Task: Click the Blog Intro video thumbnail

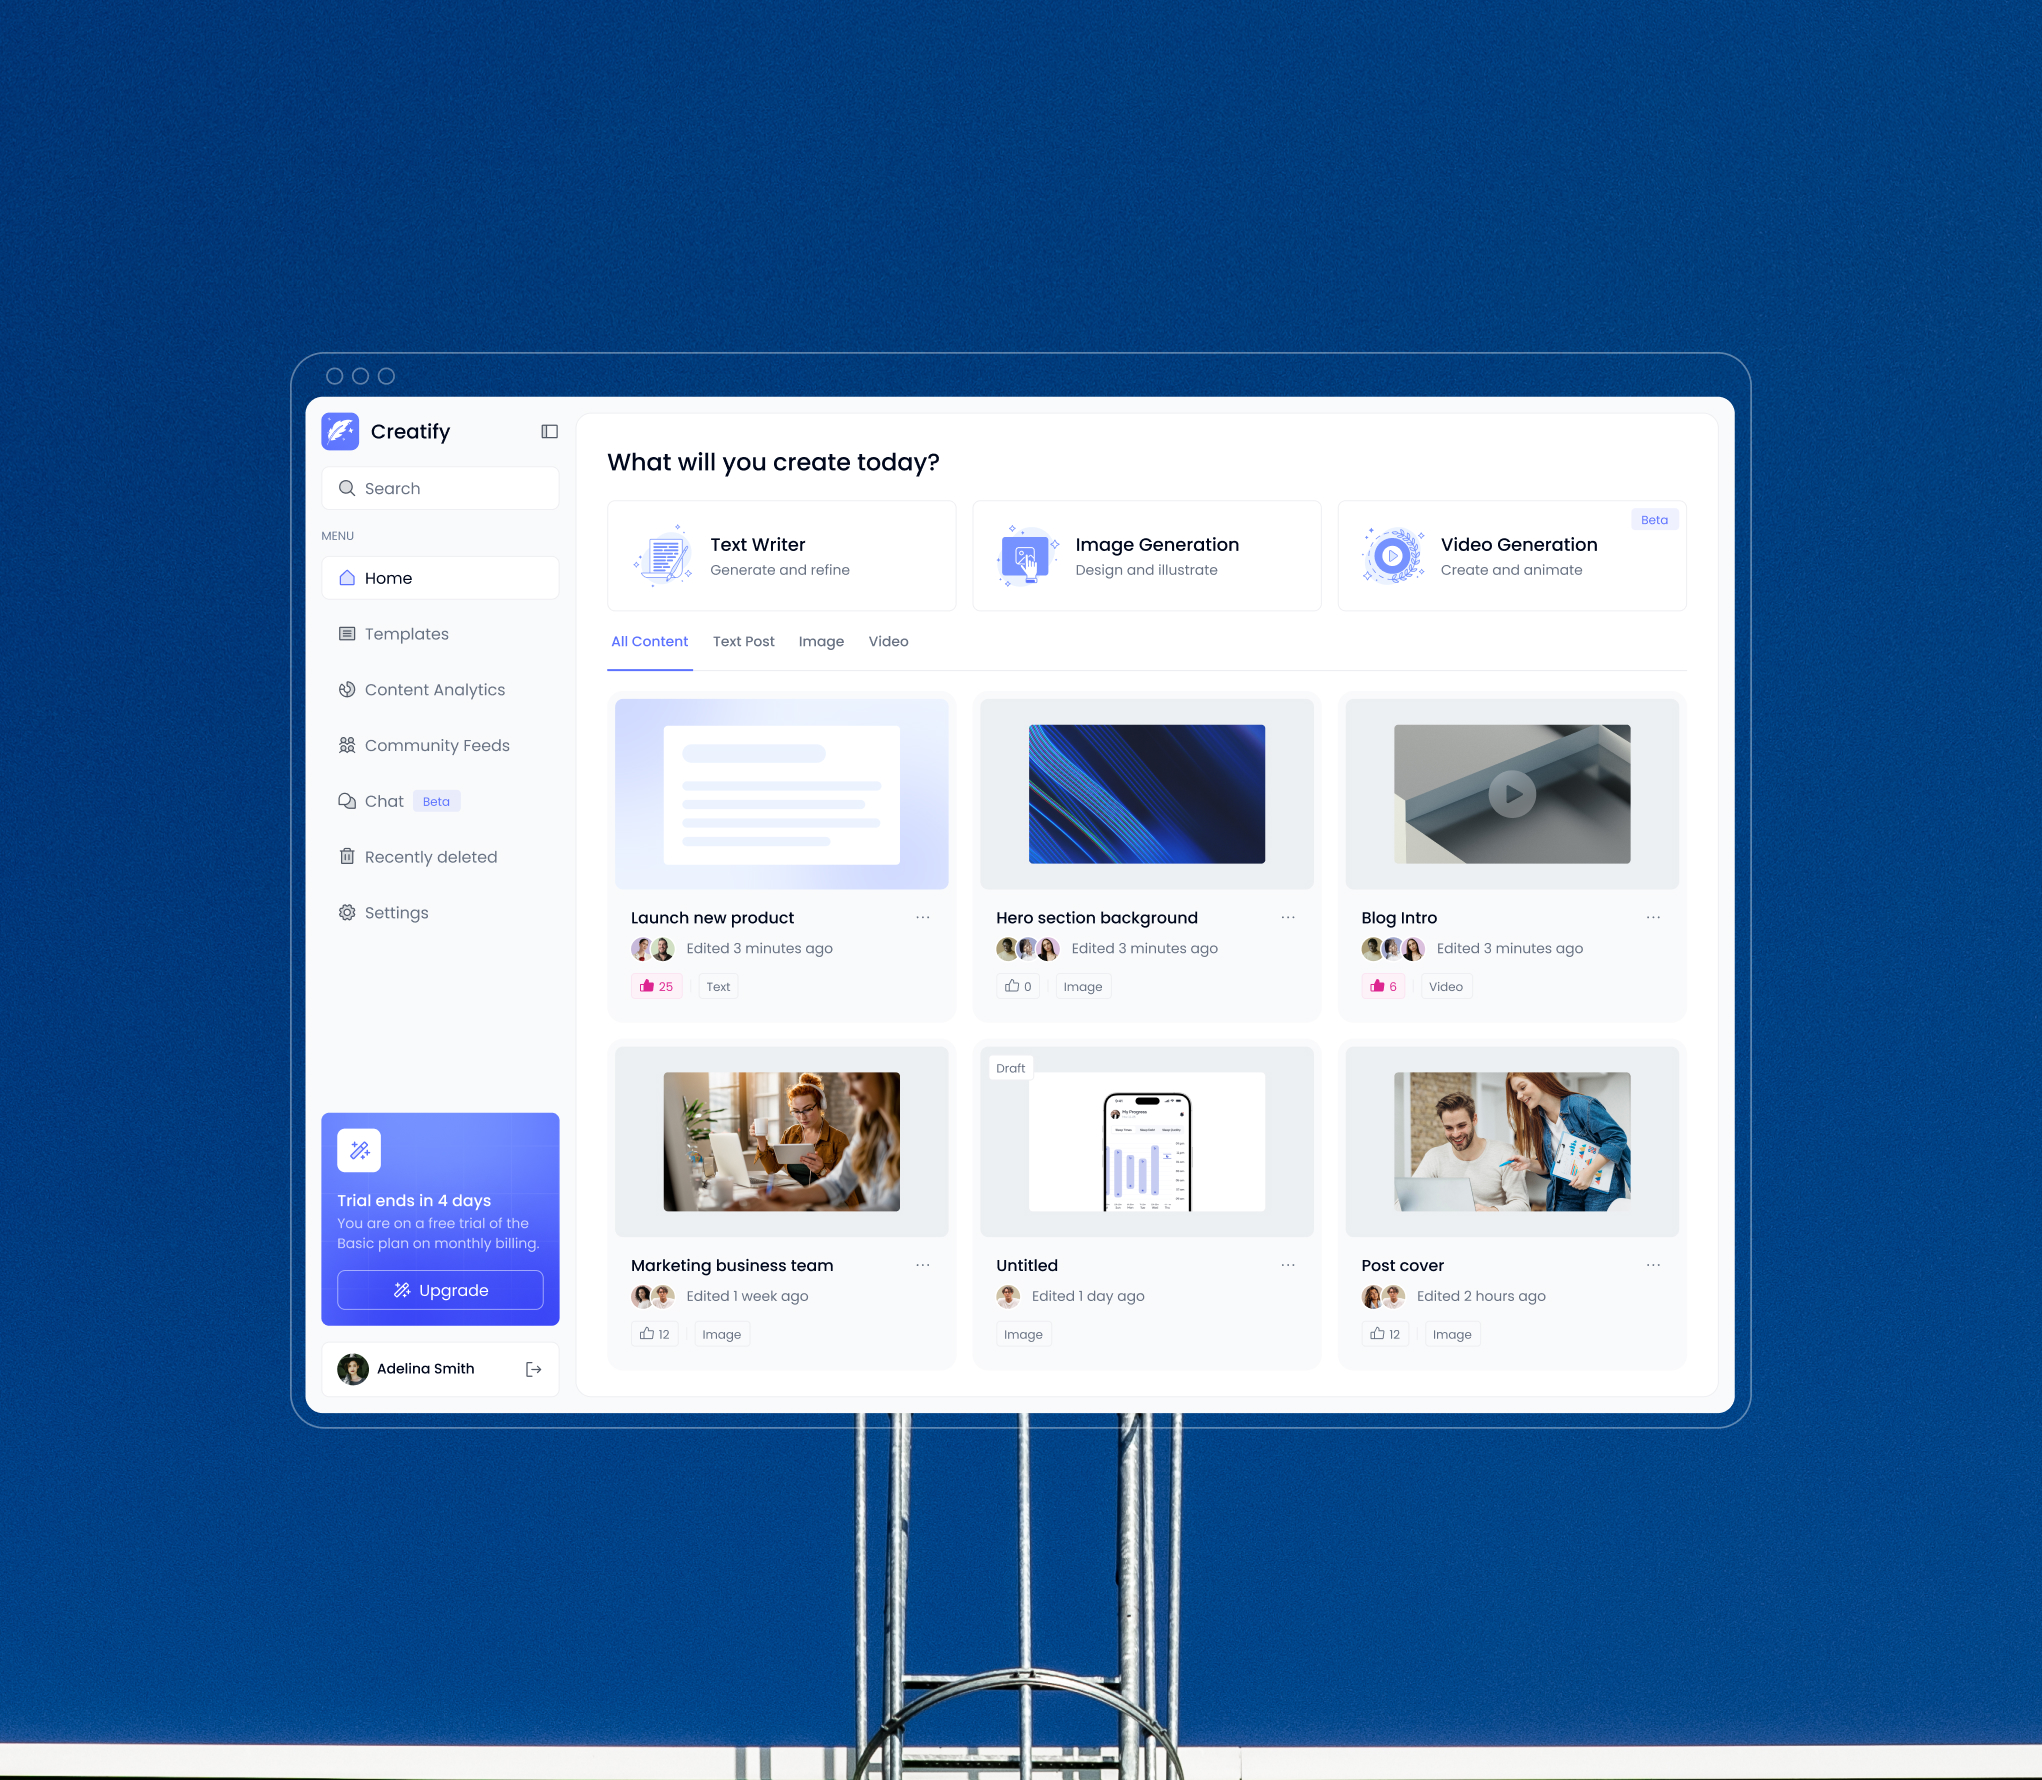Action: click(x=1511, y=794)
